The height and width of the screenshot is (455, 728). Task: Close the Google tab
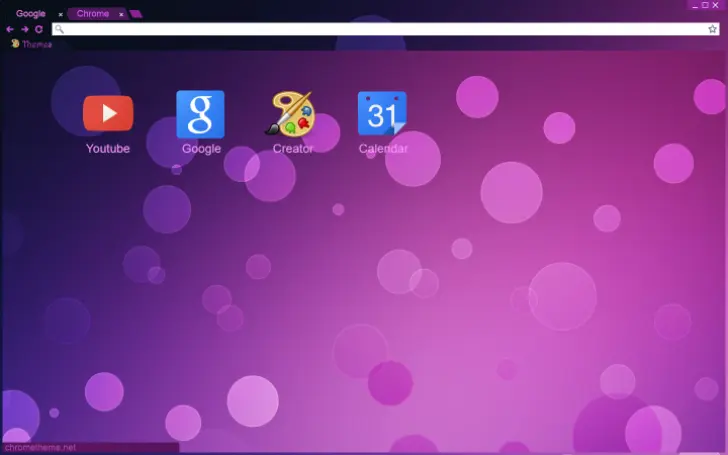point(60,14)
